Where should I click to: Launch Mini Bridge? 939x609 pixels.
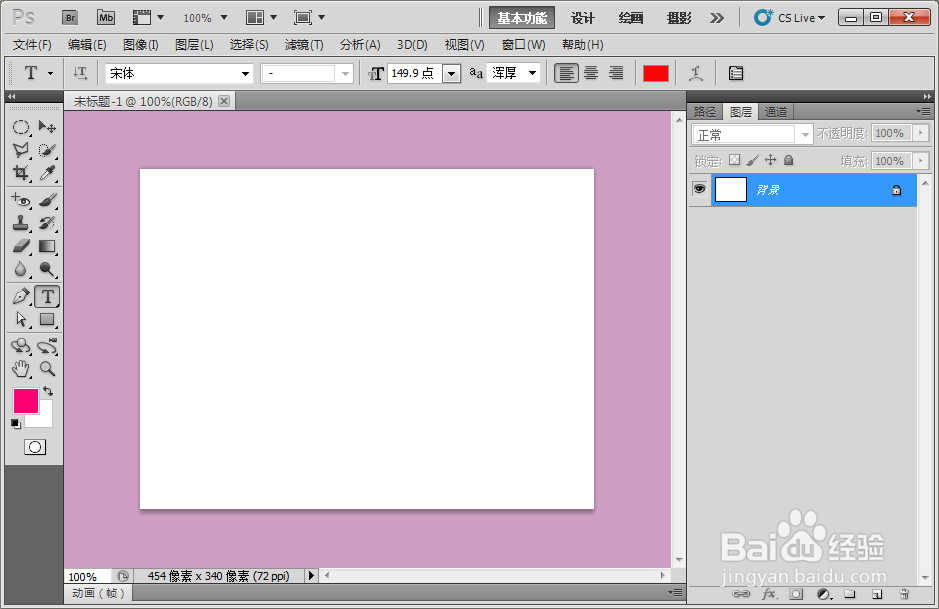click(x=106, y=17)
